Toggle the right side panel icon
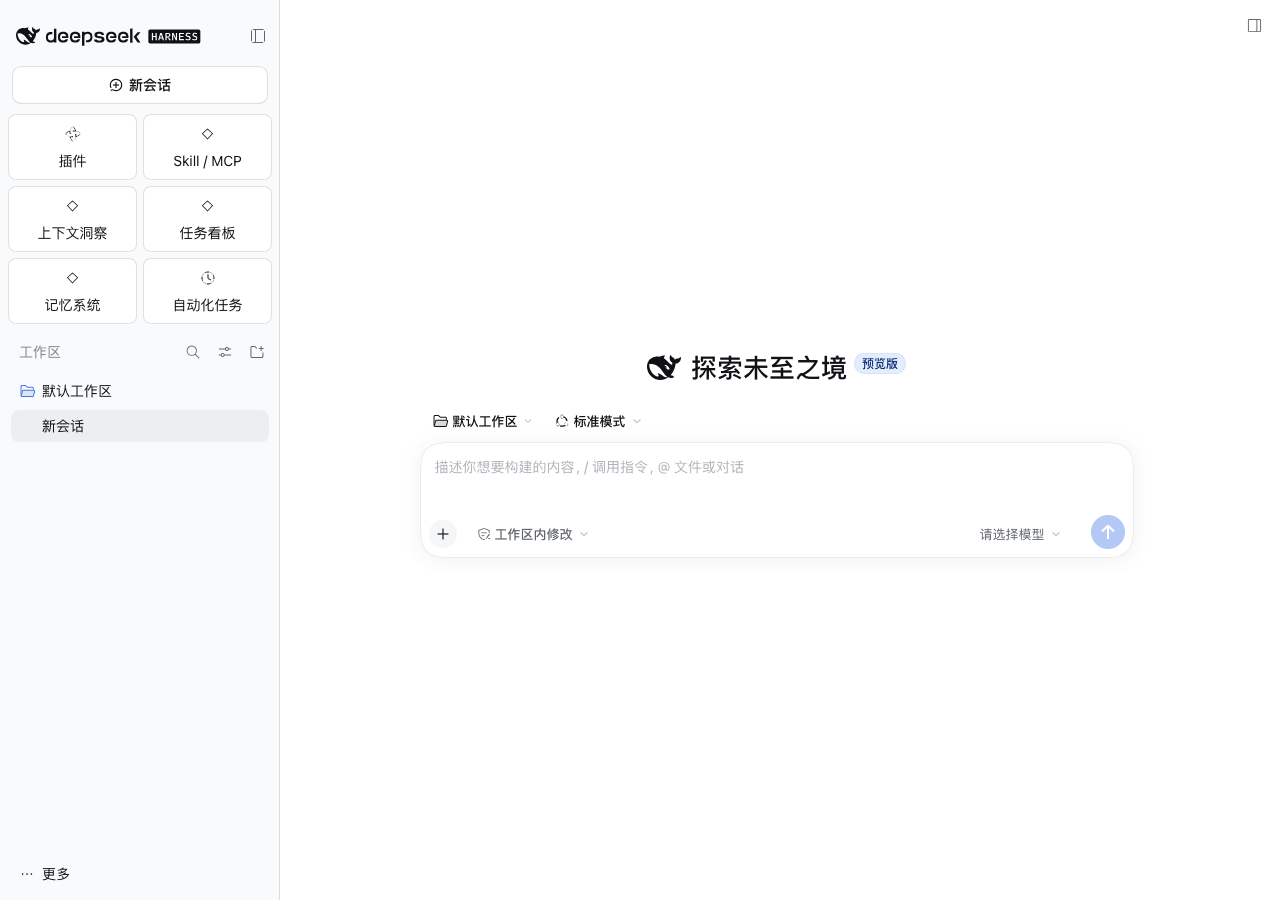This screenshot has height=900, width=1280. tap(1254, 26)
